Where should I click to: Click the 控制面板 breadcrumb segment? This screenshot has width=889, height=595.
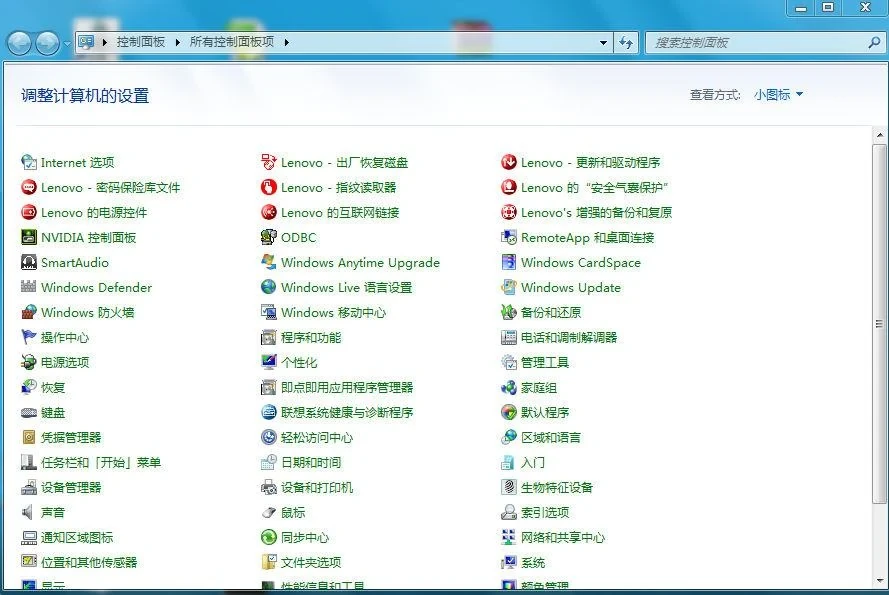click(141, 42)
